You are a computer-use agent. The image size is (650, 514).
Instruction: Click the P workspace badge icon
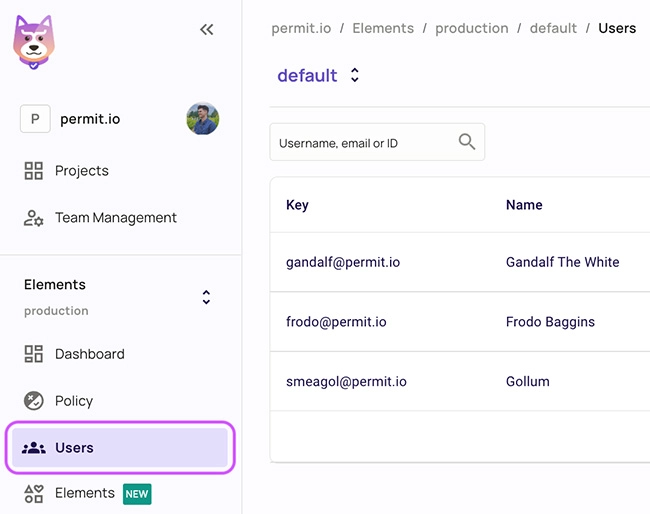[x=35, y=119]
